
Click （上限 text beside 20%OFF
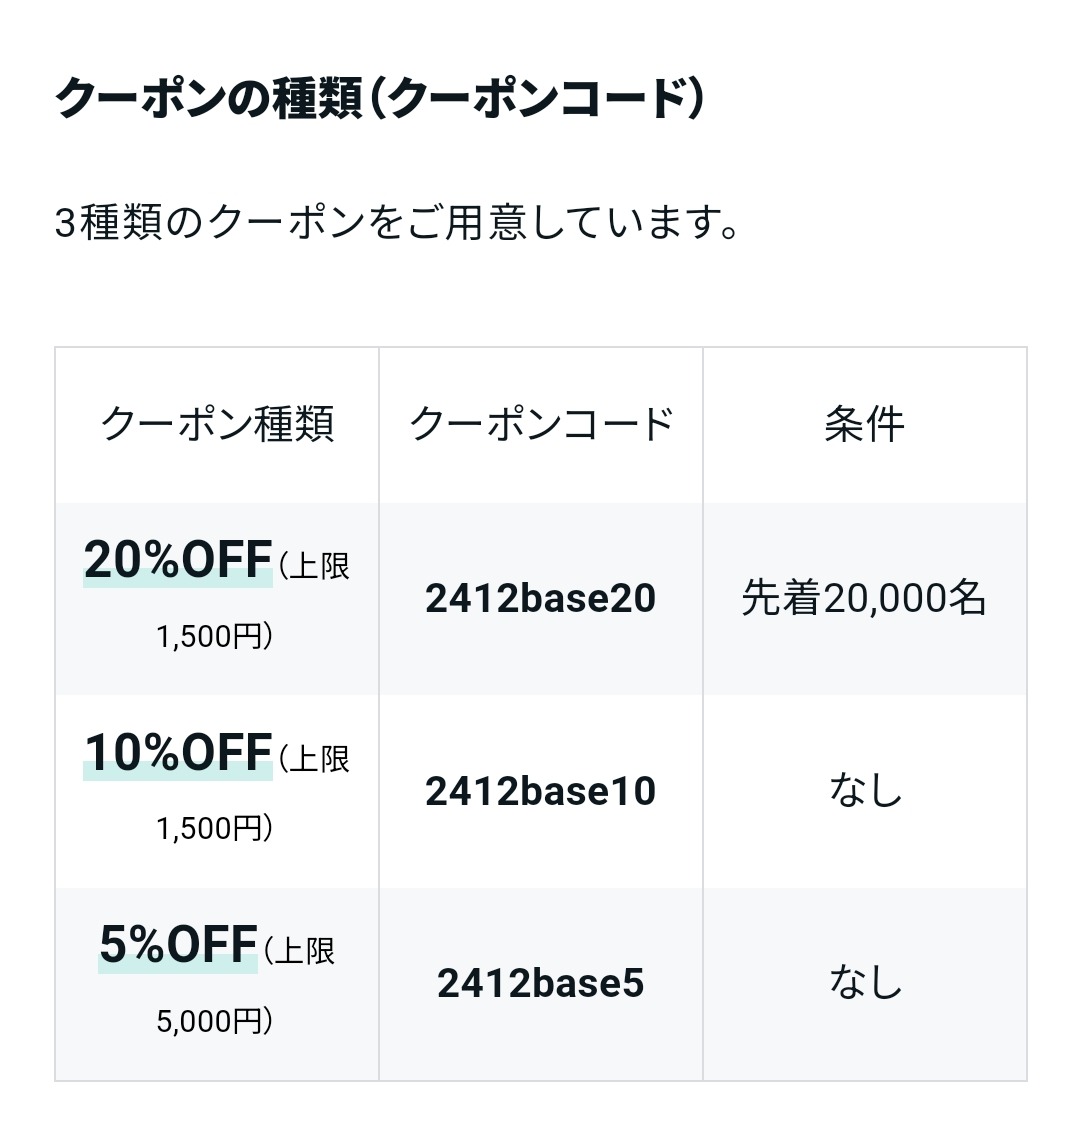pos(313,566)
